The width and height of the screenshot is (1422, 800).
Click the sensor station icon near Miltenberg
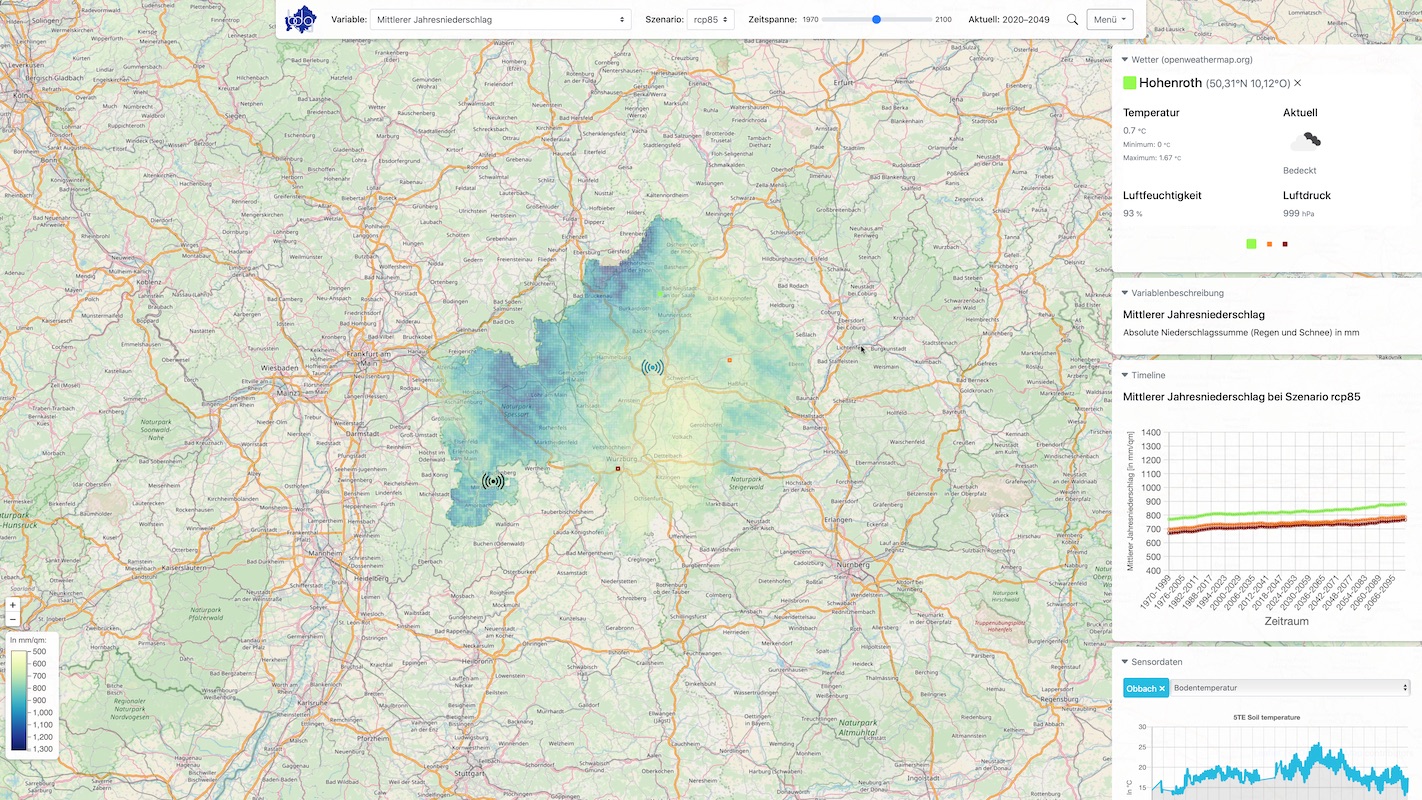[493, 481]
